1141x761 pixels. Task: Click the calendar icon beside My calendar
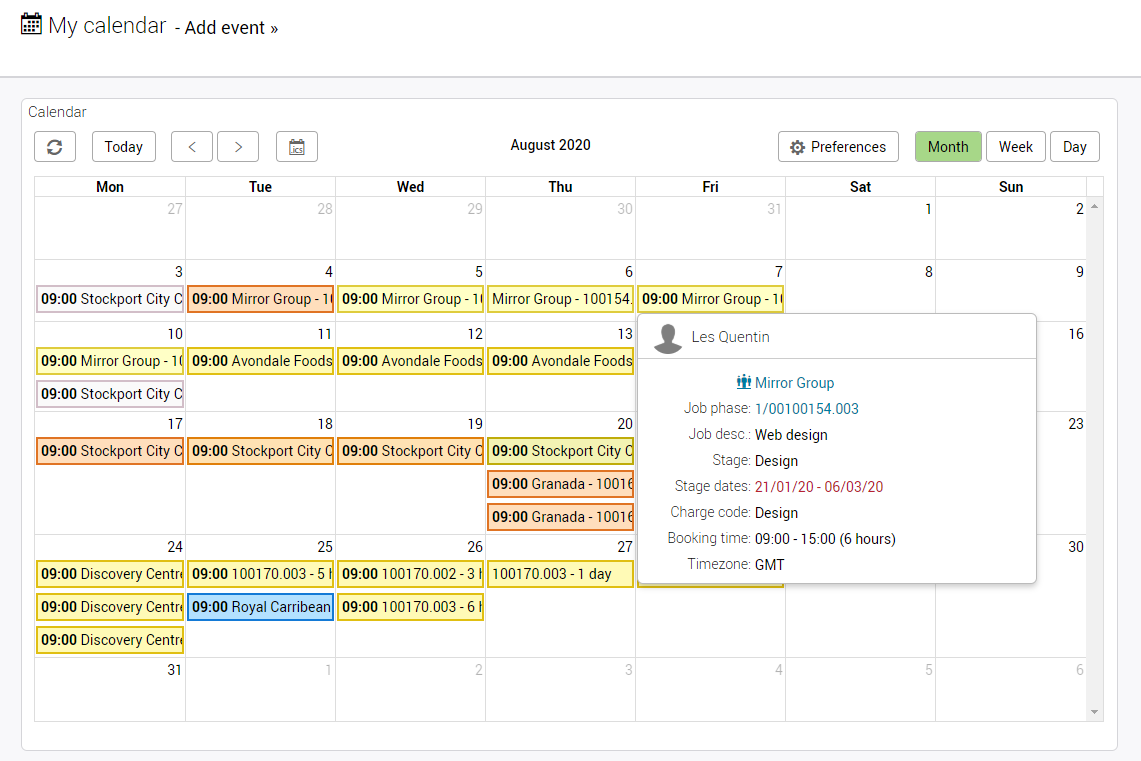[x=31, y=24]
